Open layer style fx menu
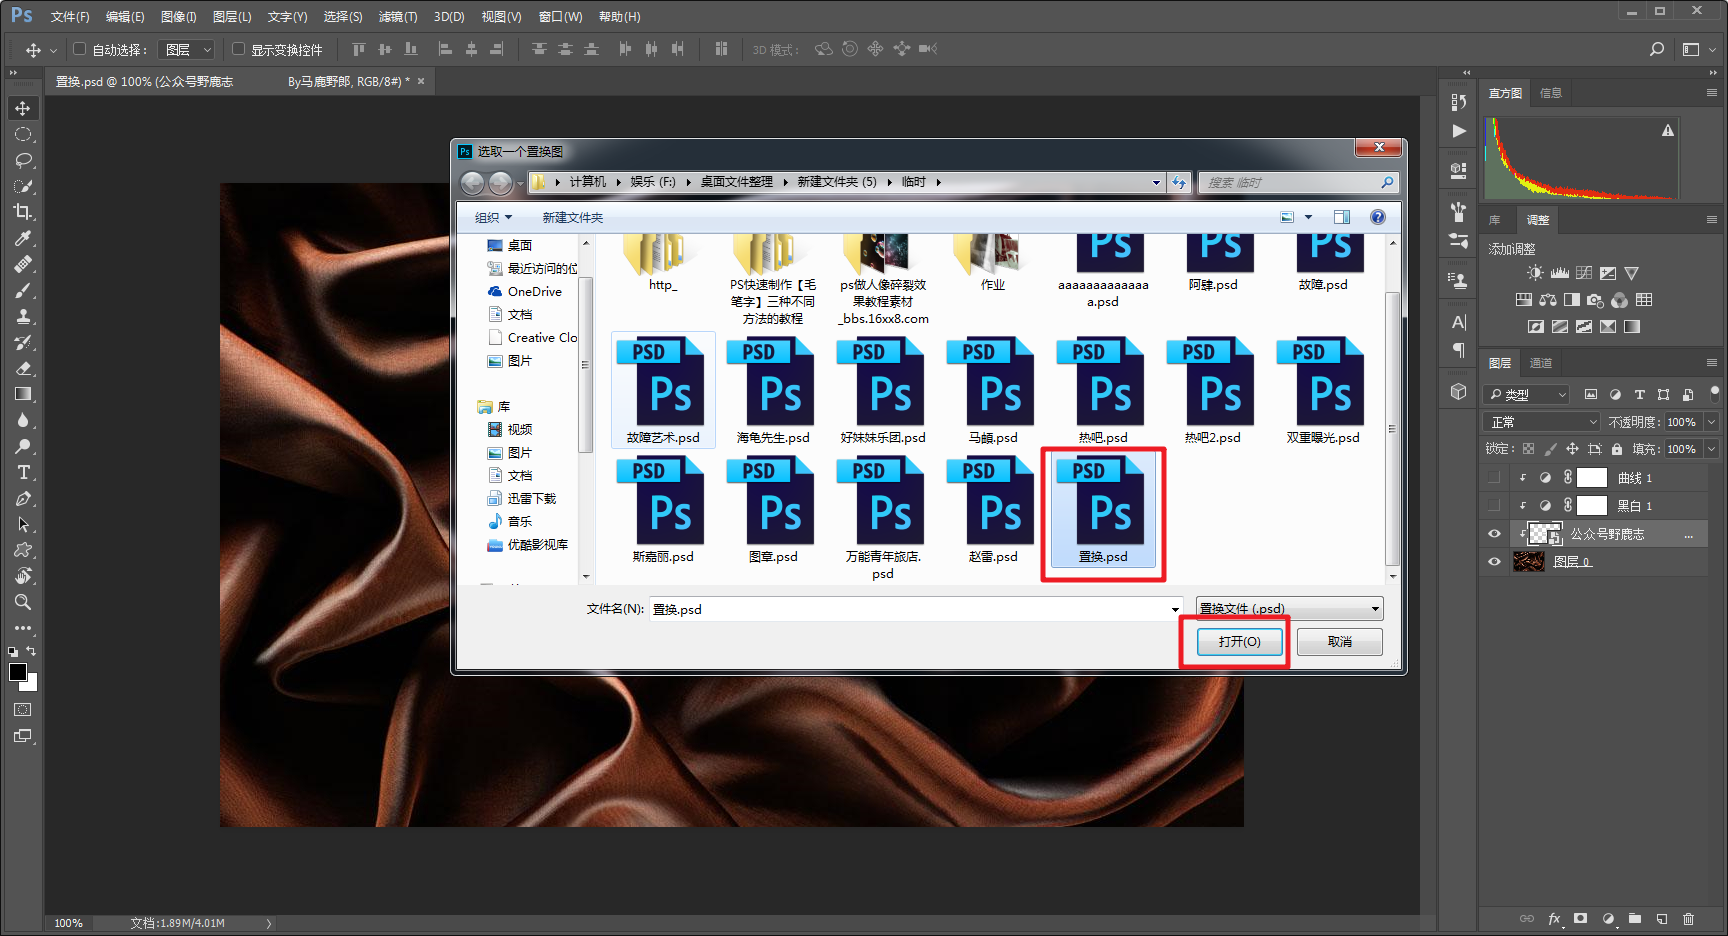Viewport: 1728px width, 936px height. click(1554, 918)
